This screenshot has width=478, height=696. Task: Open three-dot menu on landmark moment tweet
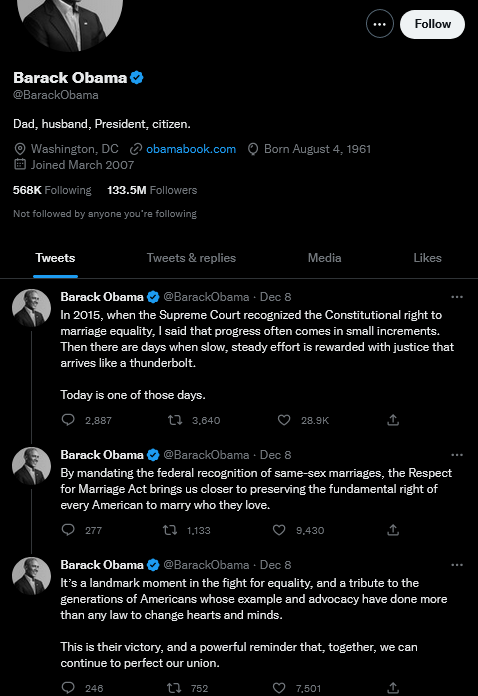pos(457,565)
